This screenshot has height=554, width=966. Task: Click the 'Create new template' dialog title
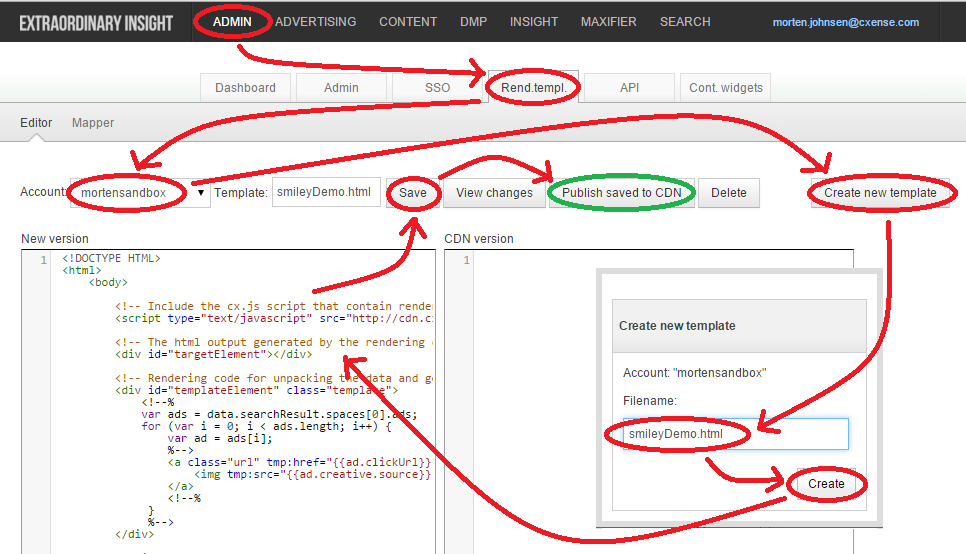point(677,325)
